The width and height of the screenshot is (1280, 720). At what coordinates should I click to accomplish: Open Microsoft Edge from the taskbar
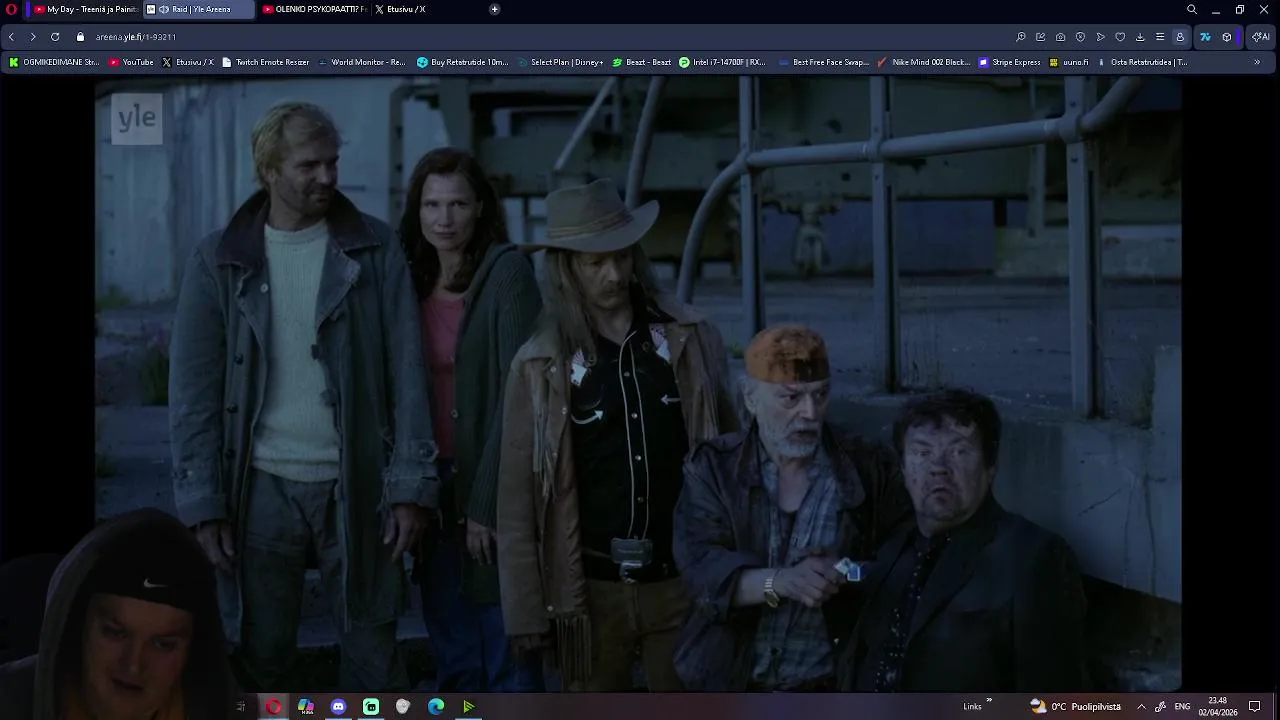[x=436, y=707]
